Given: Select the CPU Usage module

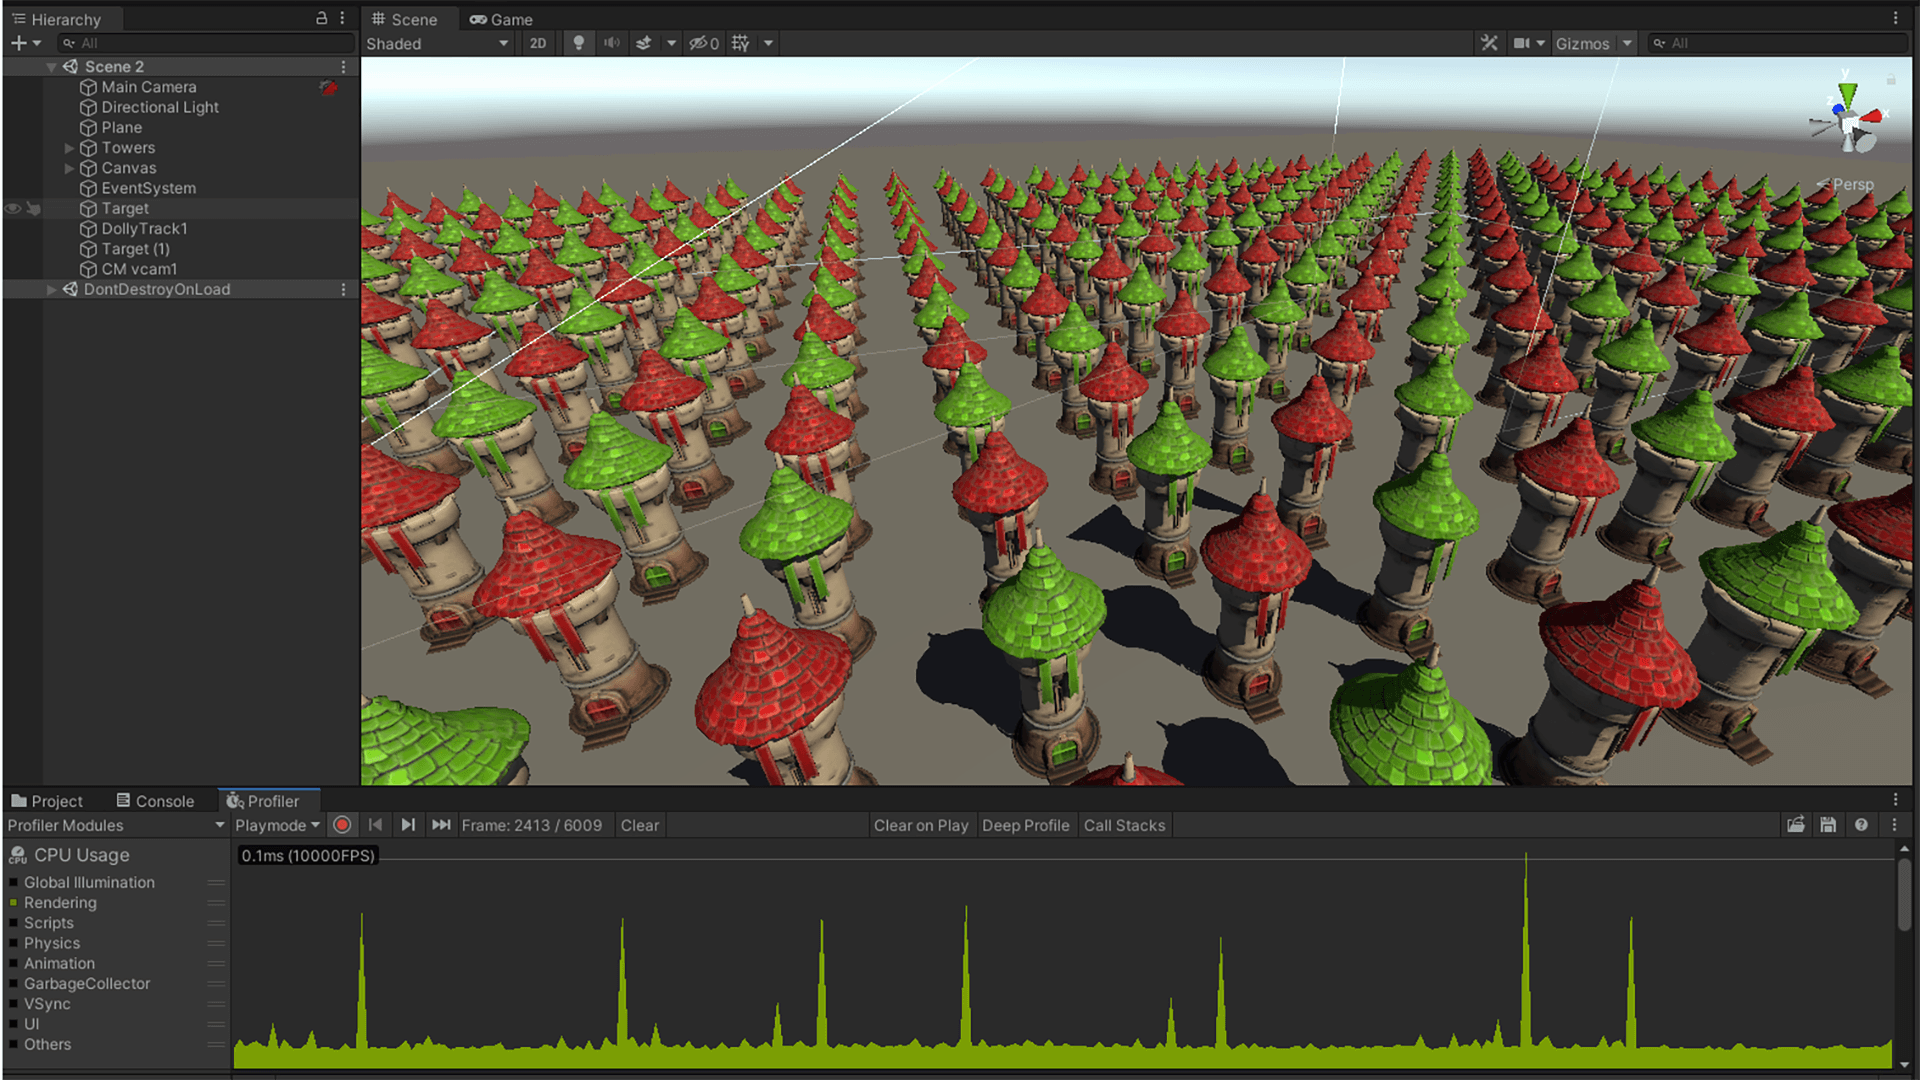Looking at the screenshot, I should (x=76, y=855).
